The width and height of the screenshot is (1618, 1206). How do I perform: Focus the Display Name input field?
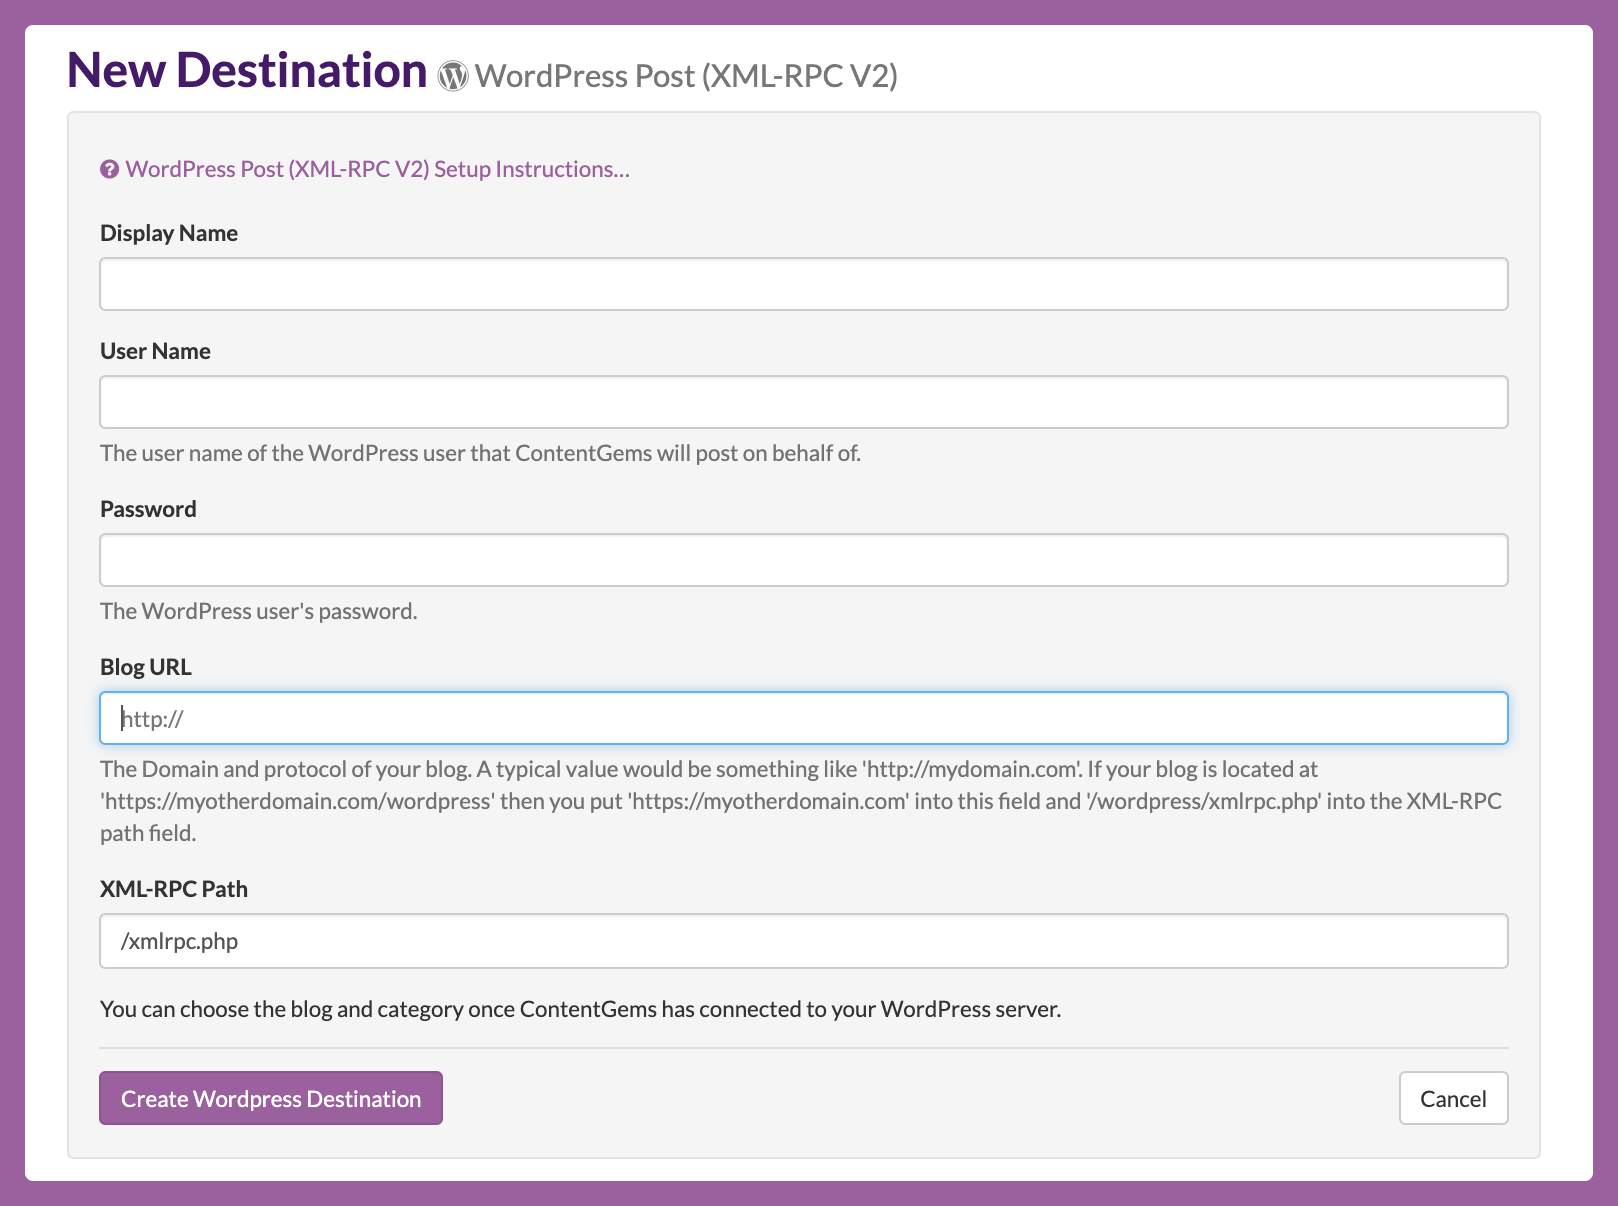804,284
